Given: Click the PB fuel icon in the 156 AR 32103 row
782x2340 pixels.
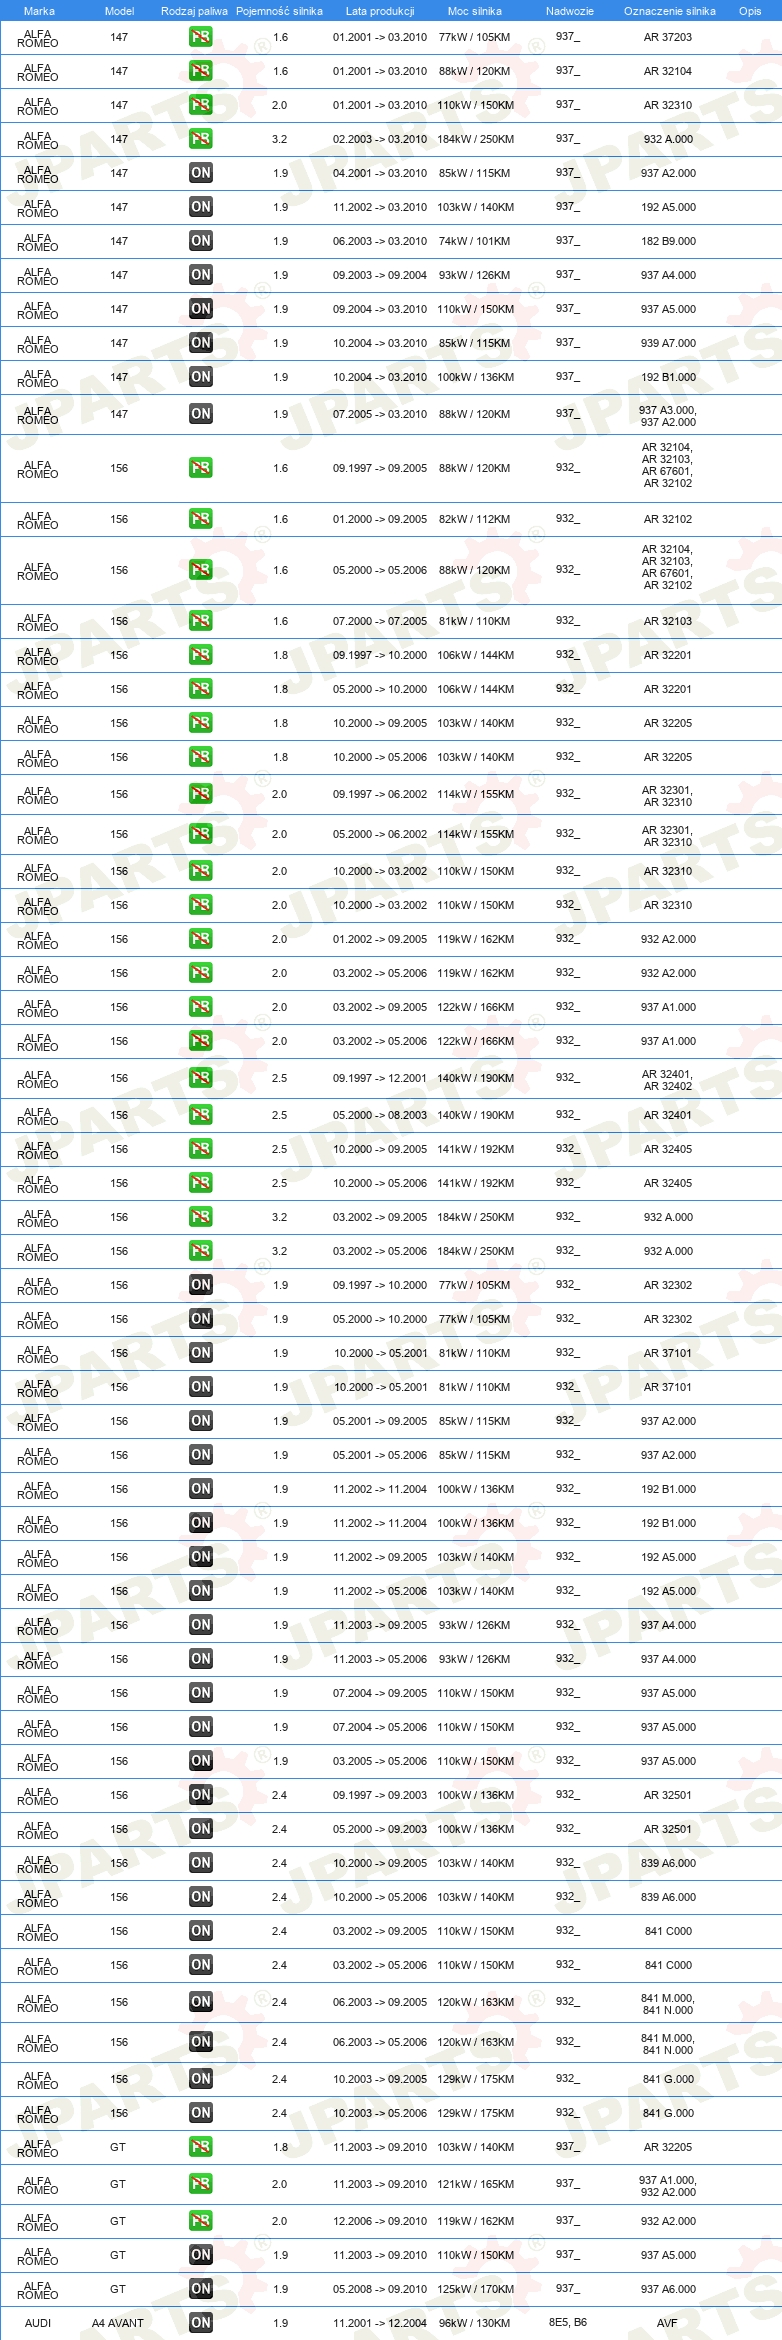Looking at the screenshot, I should tap(201, 621).
